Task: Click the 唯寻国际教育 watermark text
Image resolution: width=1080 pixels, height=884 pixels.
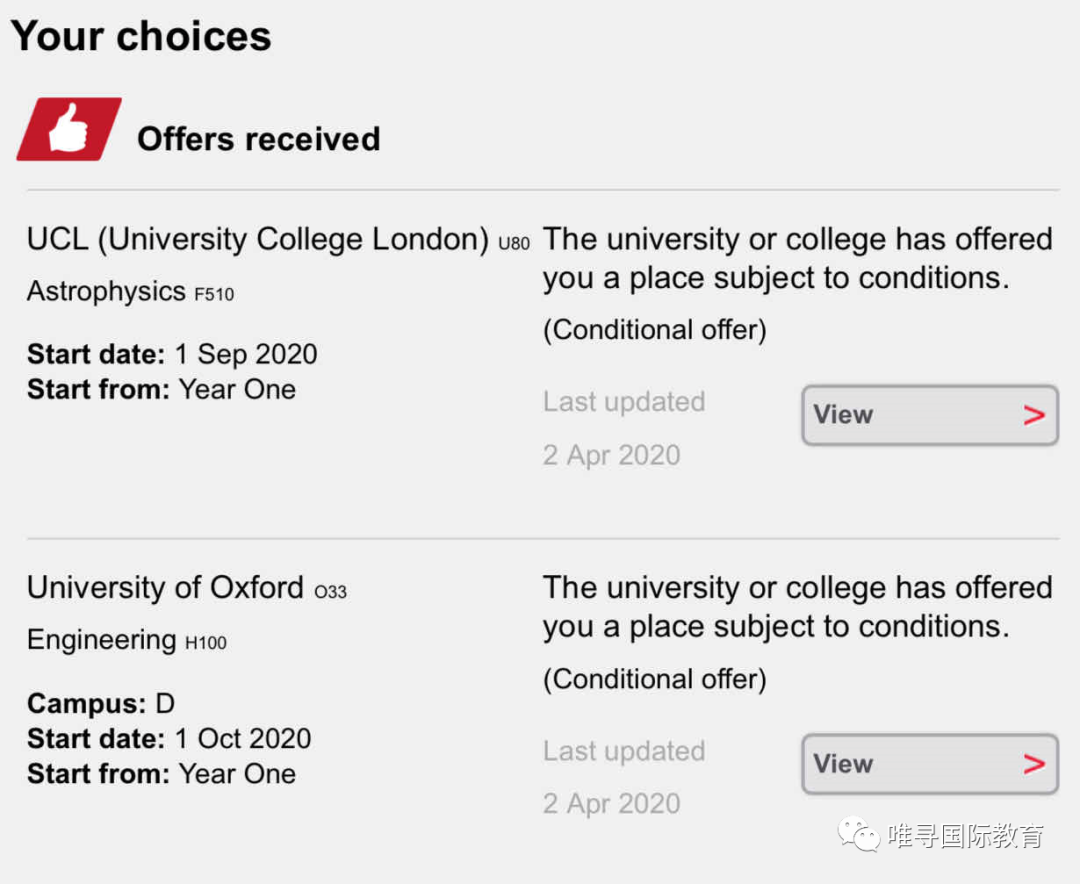Action: [x=966, y=835]
